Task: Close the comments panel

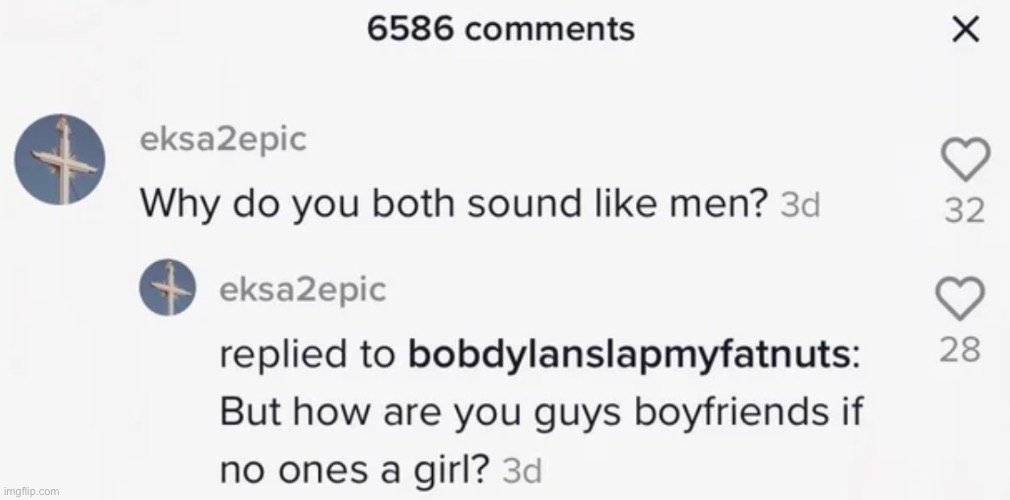Action: pos(963,31)
